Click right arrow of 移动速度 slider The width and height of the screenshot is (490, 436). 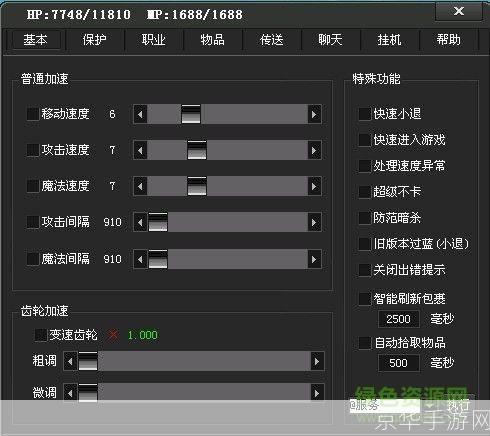pyautogui.click(x=314, y=114)
